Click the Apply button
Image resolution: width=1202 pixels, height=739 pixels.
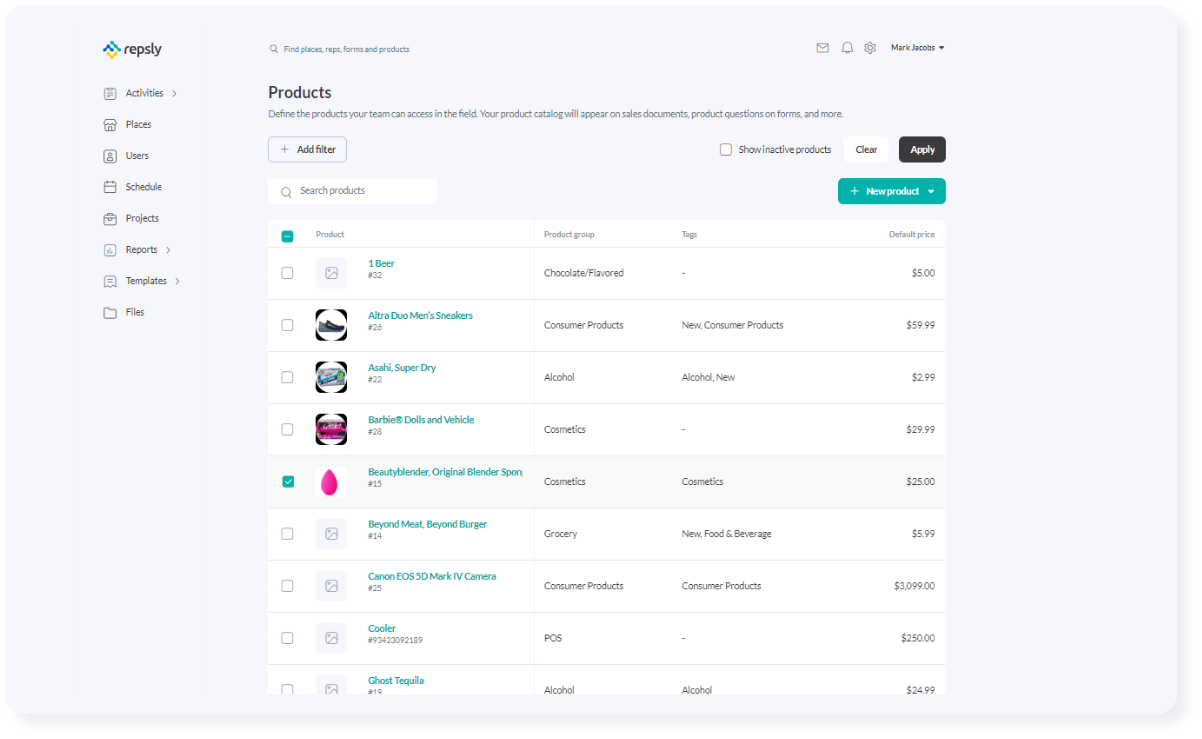coord(922,150)
